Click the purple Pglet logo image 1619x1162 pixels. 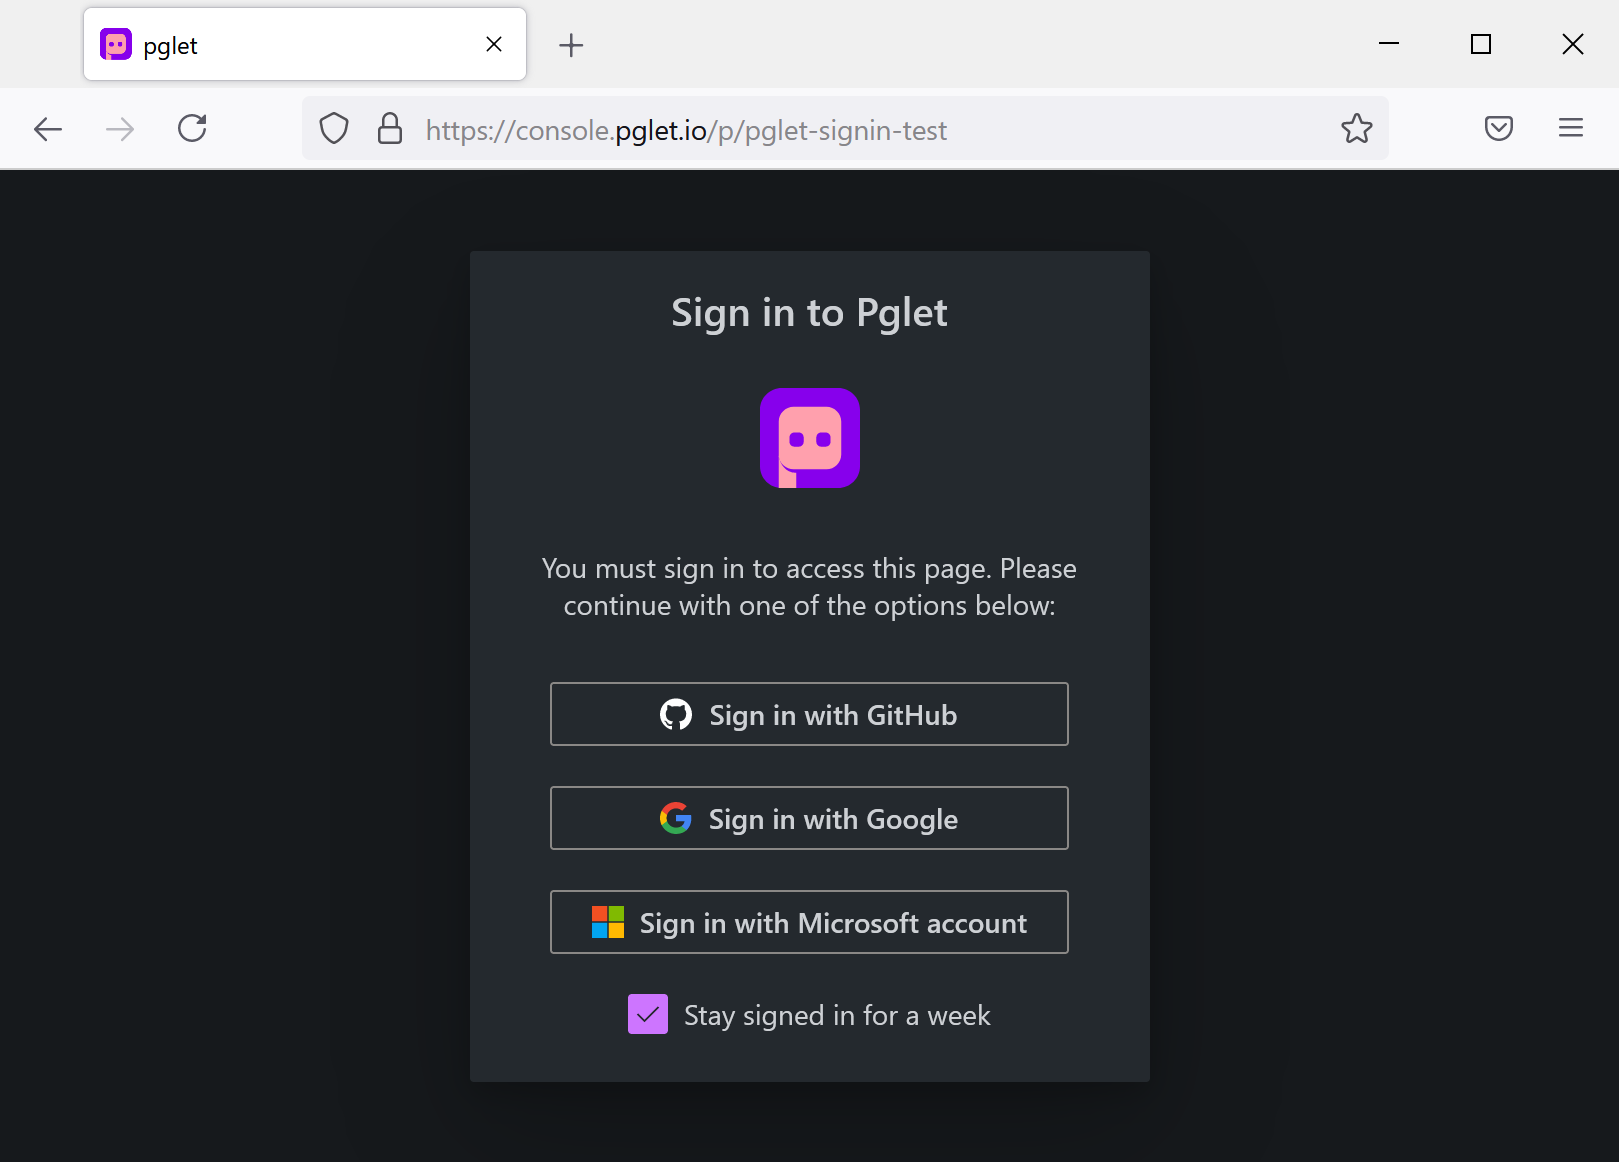tap(809, 438)
